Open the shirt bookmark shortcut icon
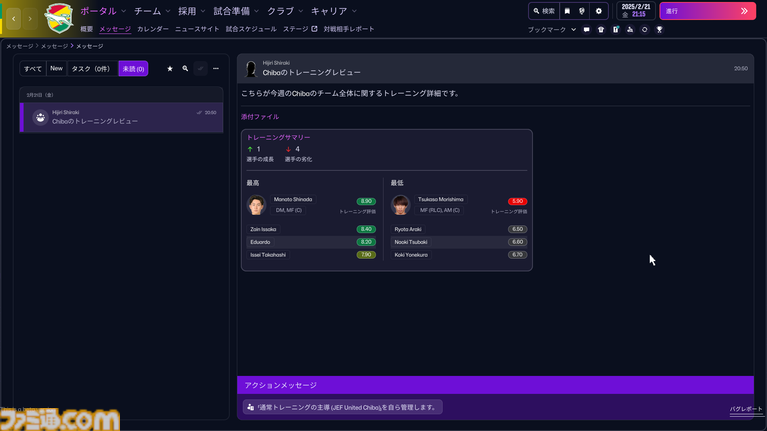The image size is (767, 431). pos(601,30)
